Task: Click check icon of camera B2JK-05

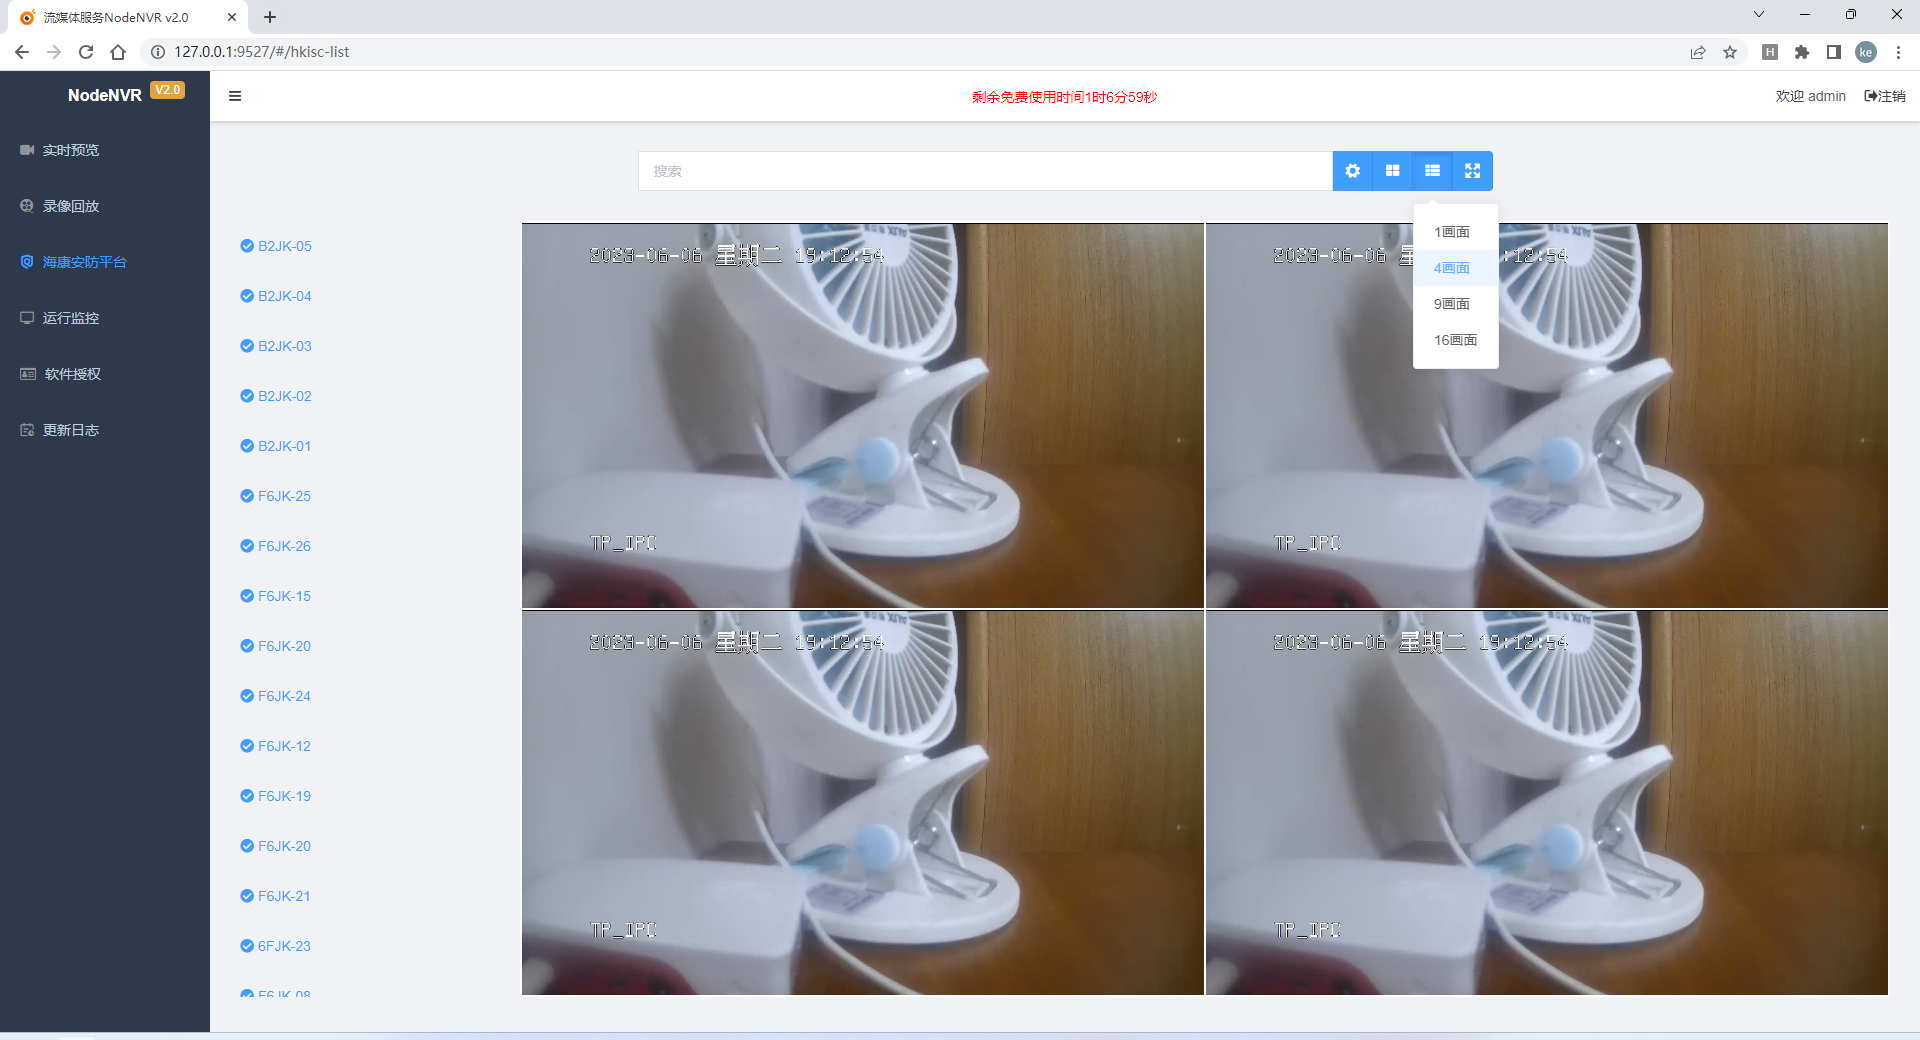Action: [247, 246]
